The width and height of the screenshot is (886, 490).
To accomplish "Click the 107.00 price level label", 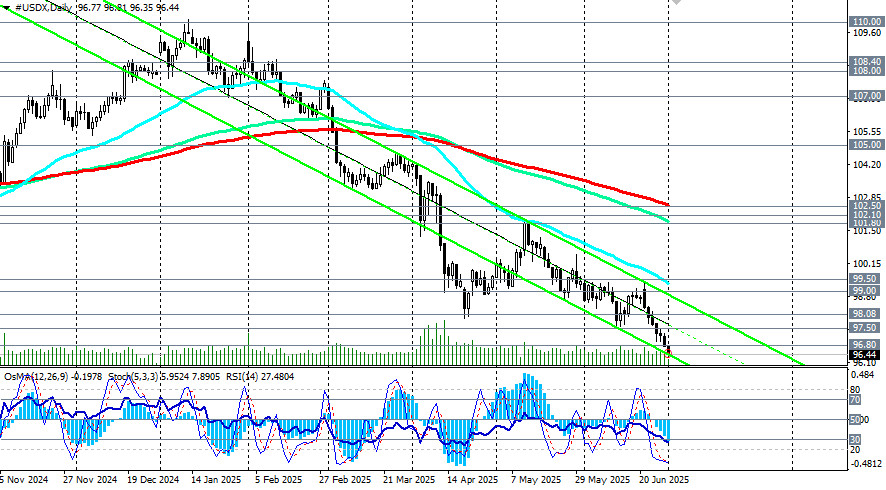I will (867, 96).
